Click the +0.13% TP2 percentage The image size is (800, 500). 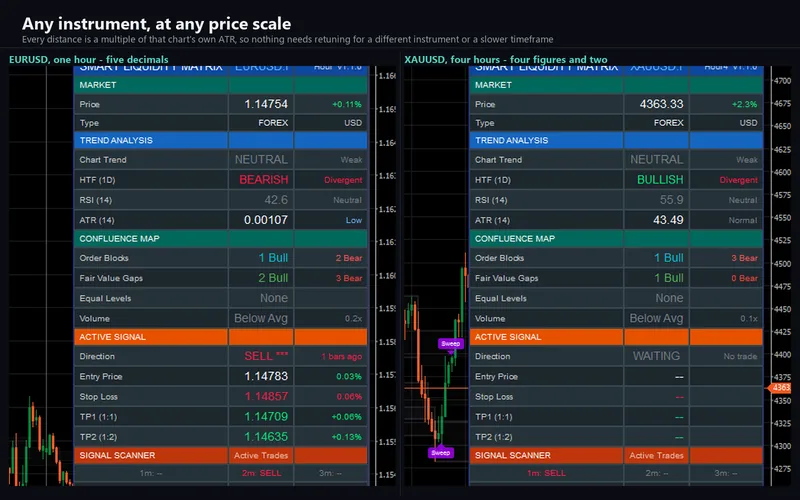346,437
